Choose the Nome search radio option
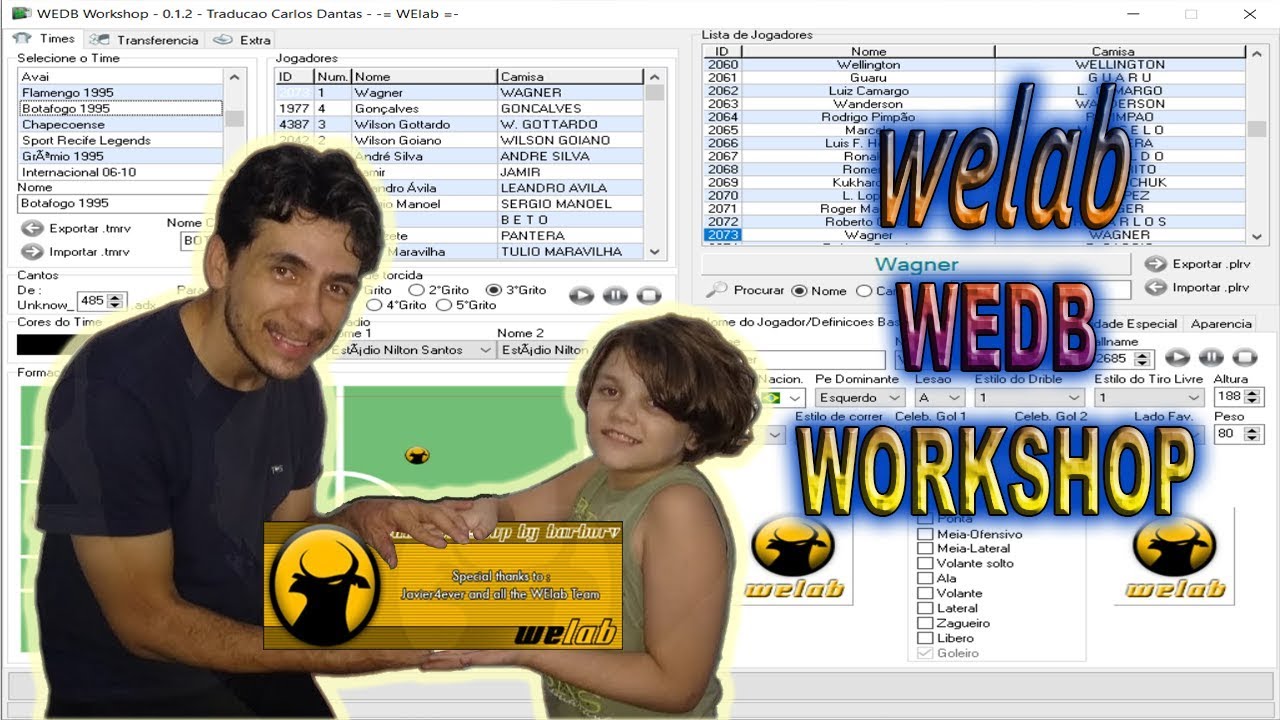This screenshot has width=1280, height=720. pos(799,291)
